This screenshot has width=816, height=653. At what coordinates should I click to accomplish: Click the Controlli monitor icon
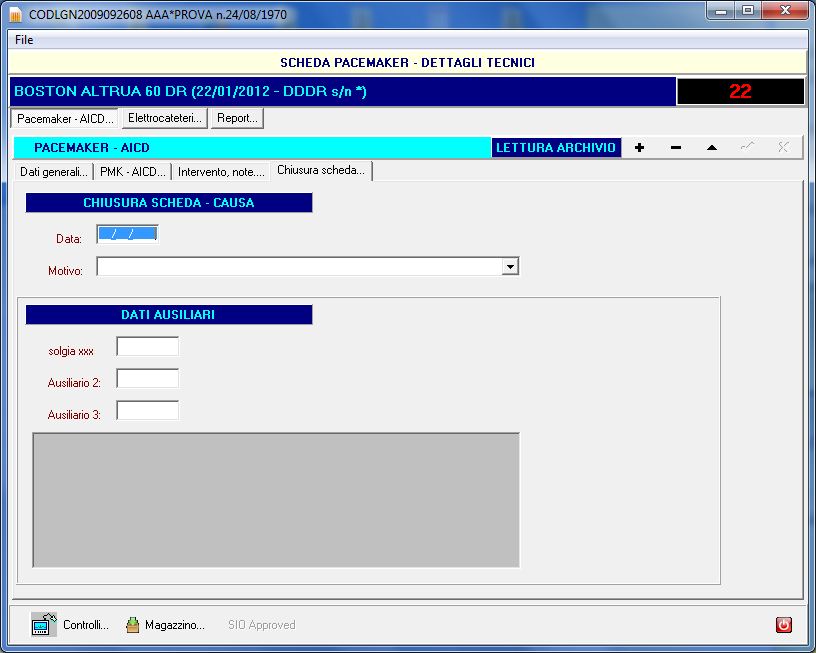pos(44,624)
